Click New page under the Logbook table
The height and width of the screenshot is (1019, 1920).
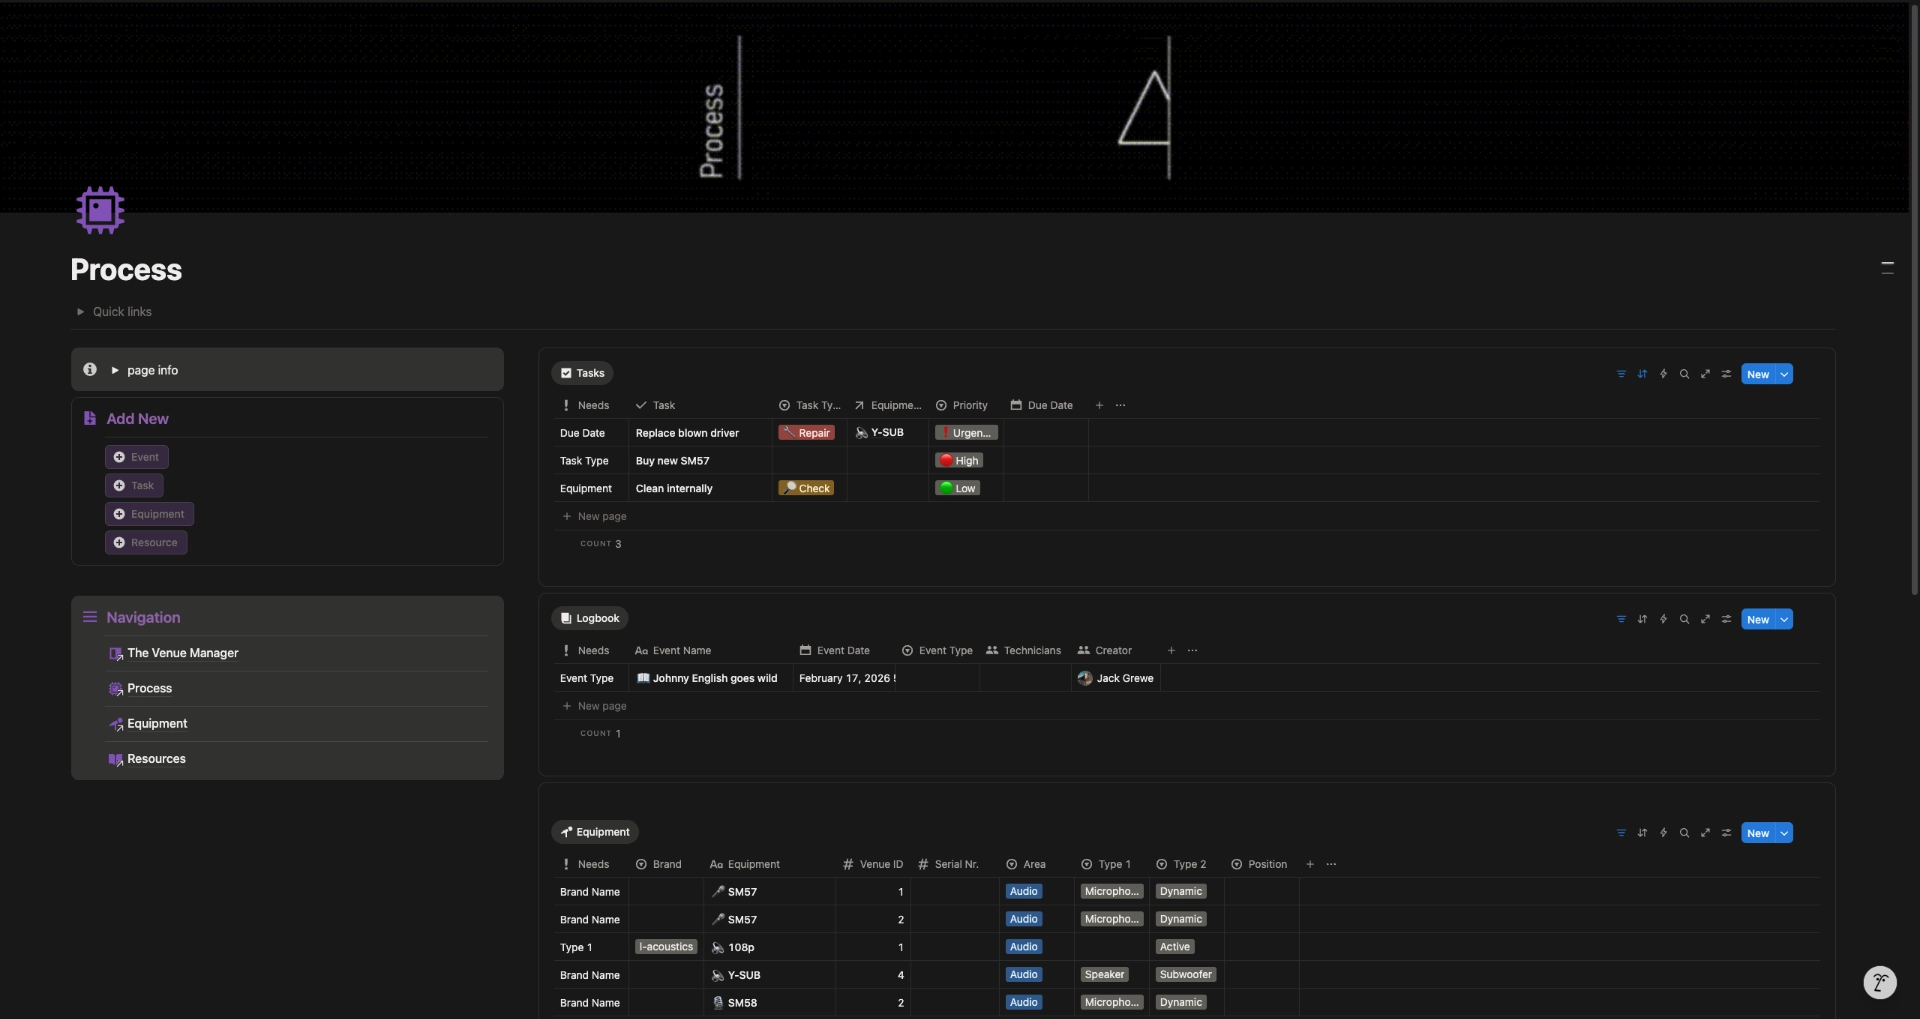coord(595,705)
